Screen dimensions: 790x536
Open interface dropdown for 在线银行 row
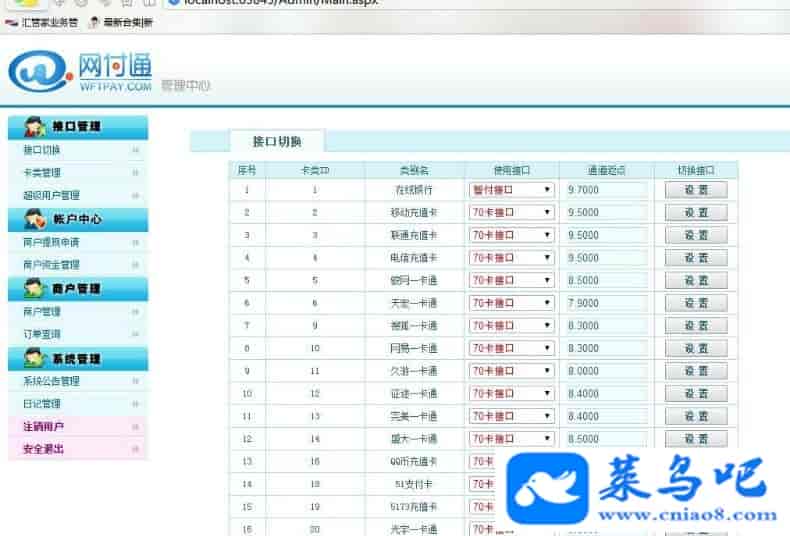pyautogui.click(x=511, y=190)
